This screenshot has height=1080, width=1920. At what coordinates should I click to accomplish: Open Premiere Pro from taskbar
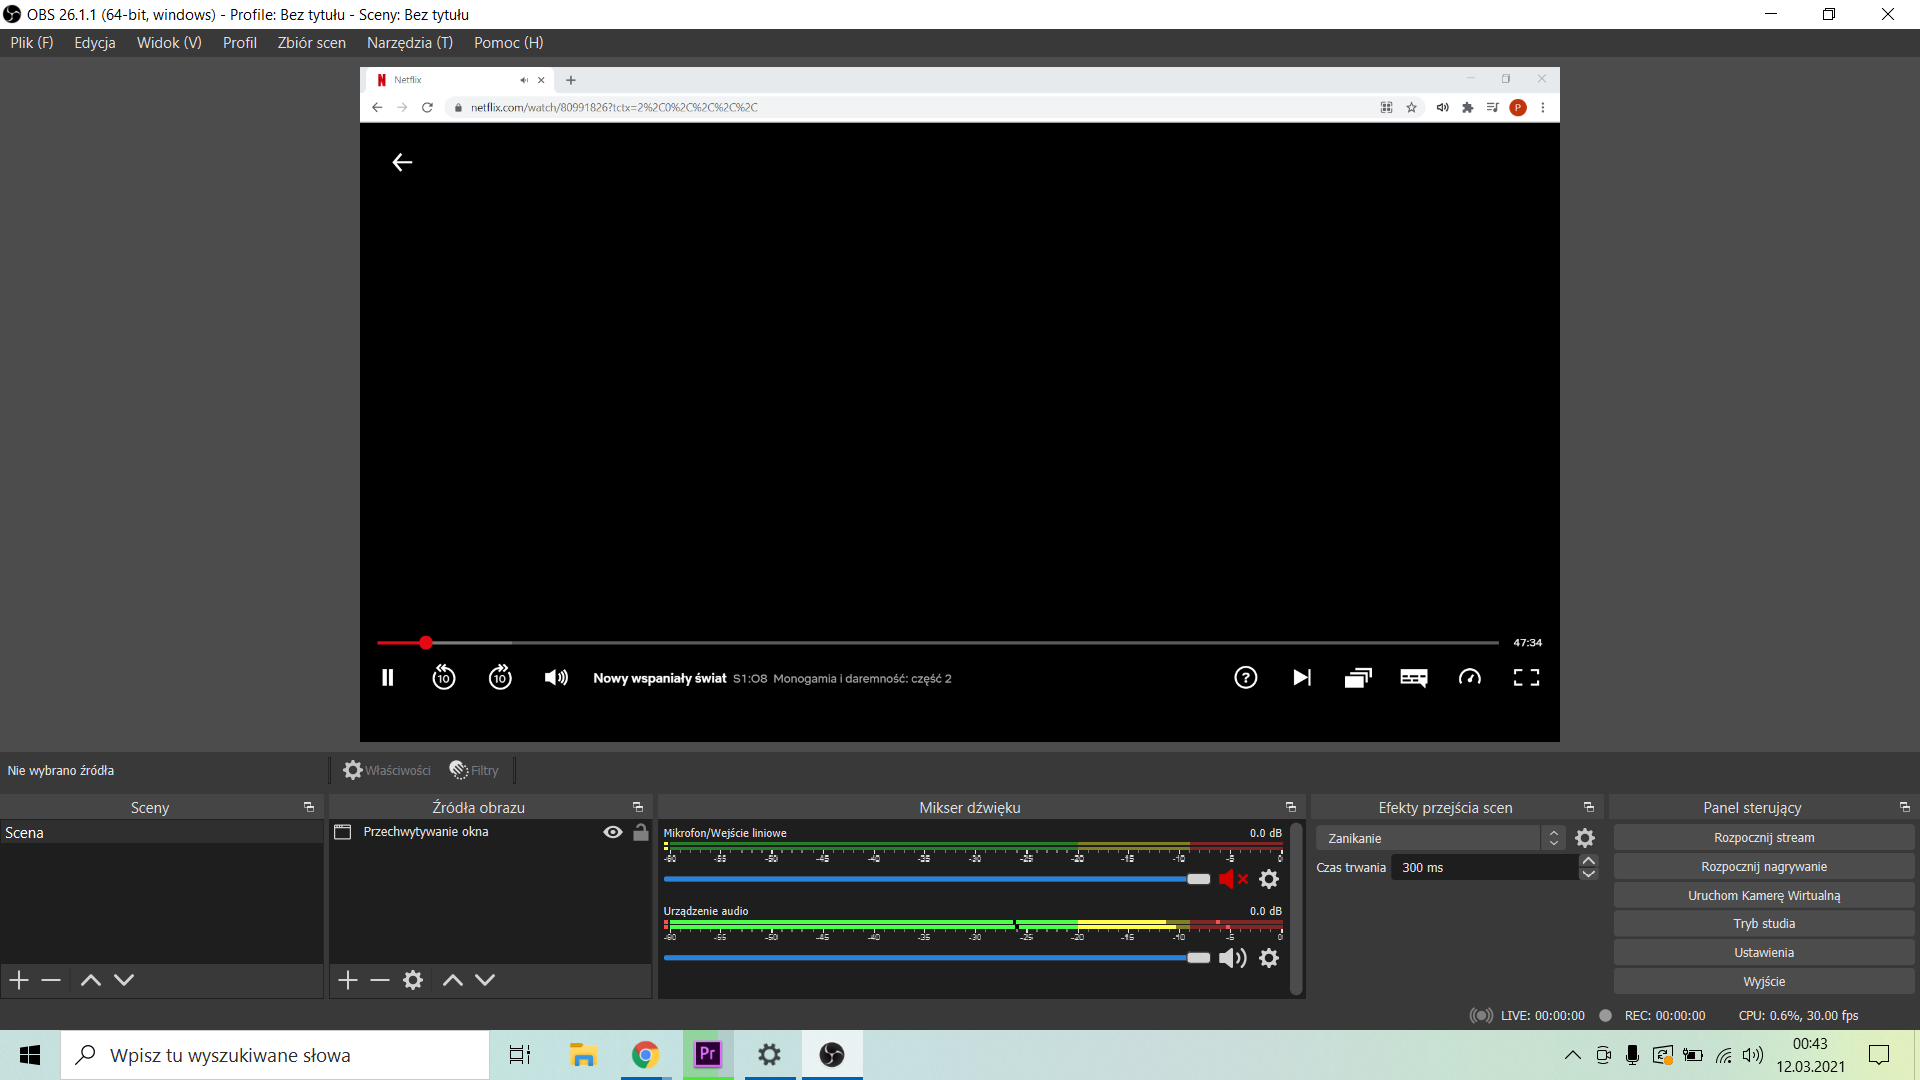tap(708, 1055)
